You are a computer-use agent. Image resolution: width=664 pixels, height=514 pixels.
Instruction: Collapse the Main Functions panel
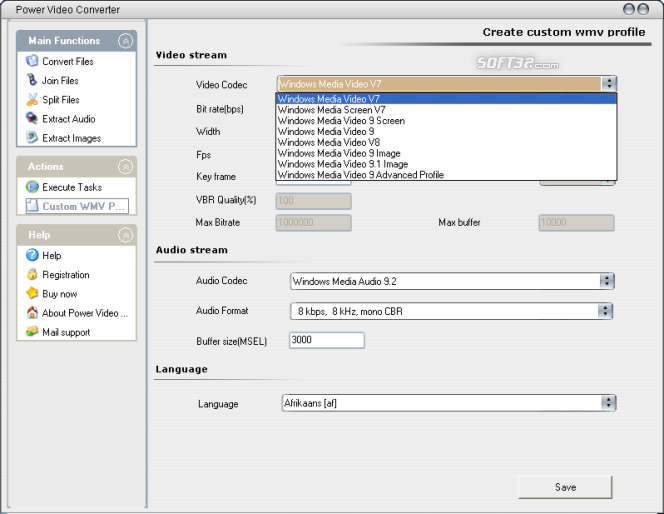coord(125,41)
